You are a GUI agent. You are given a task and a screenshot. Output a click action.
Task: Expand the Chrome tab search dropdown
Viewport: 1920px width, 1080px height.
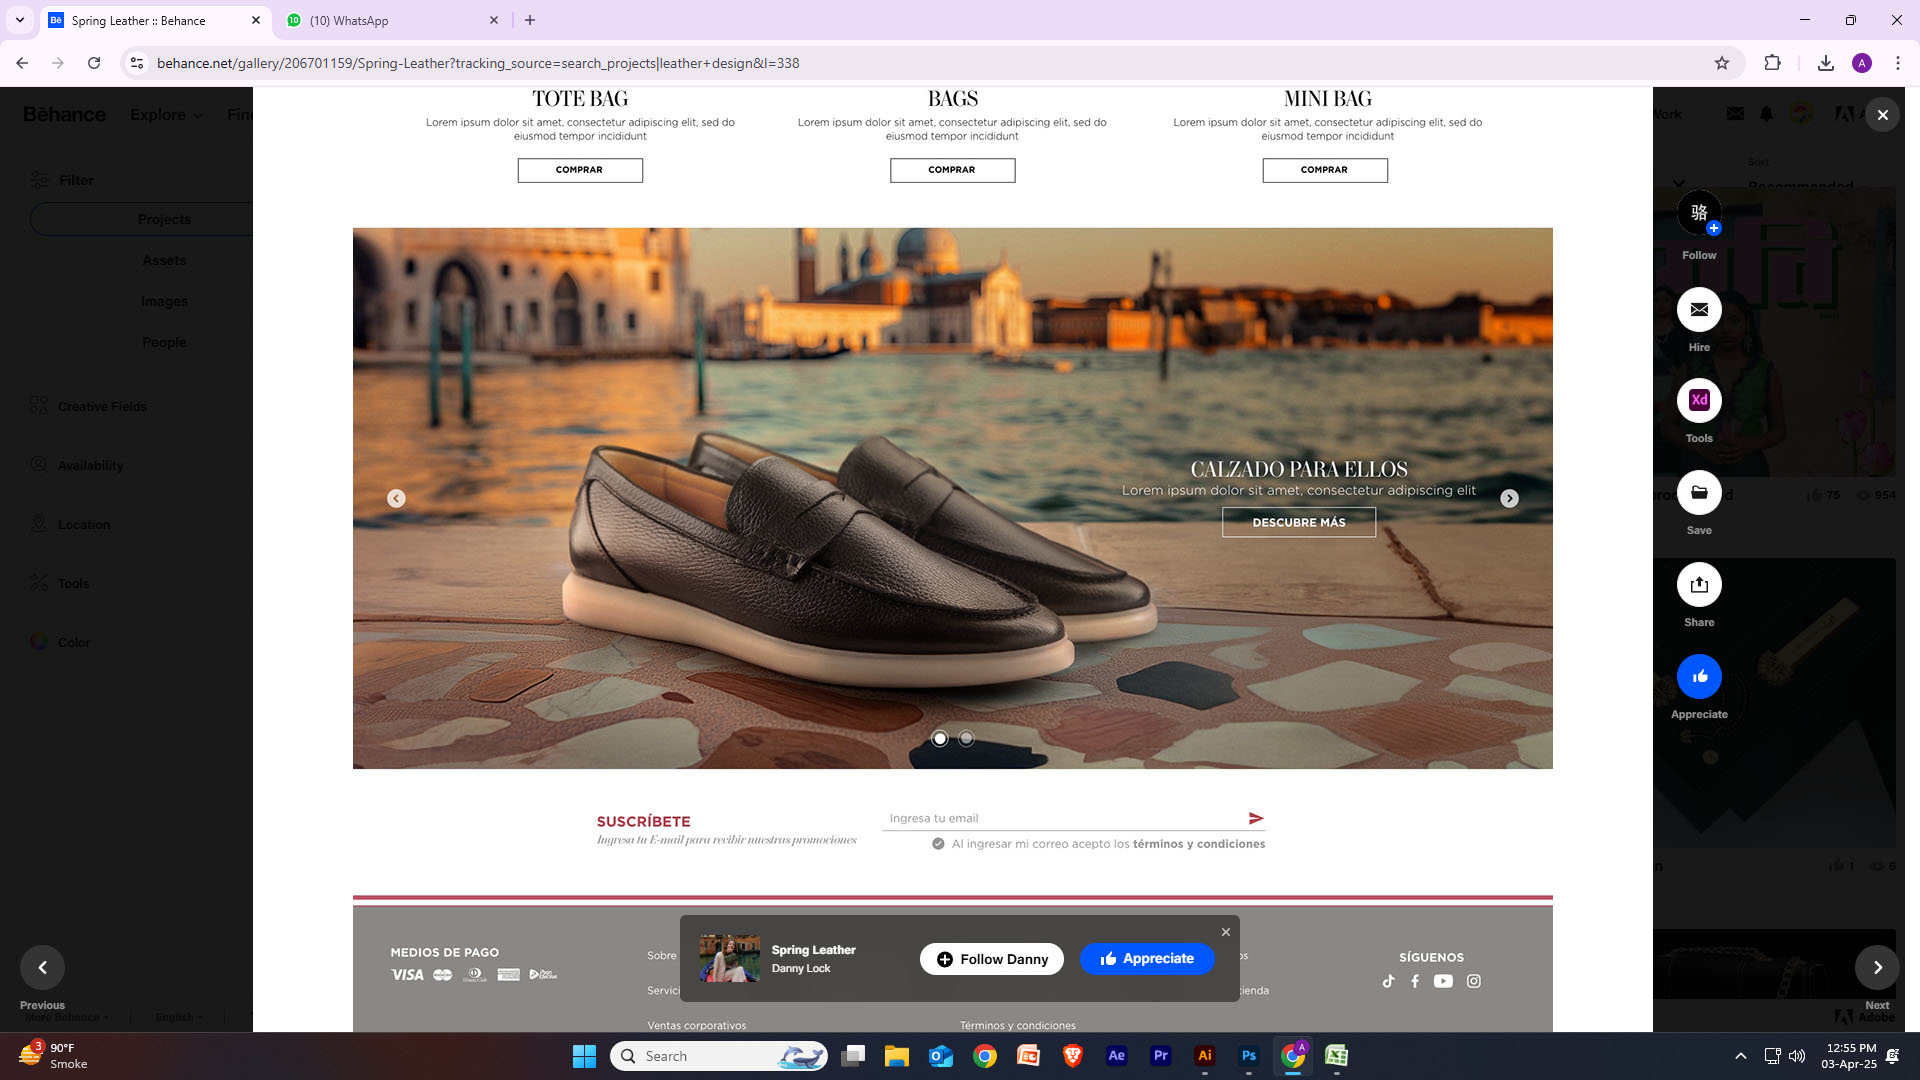[x=19, y=20]
